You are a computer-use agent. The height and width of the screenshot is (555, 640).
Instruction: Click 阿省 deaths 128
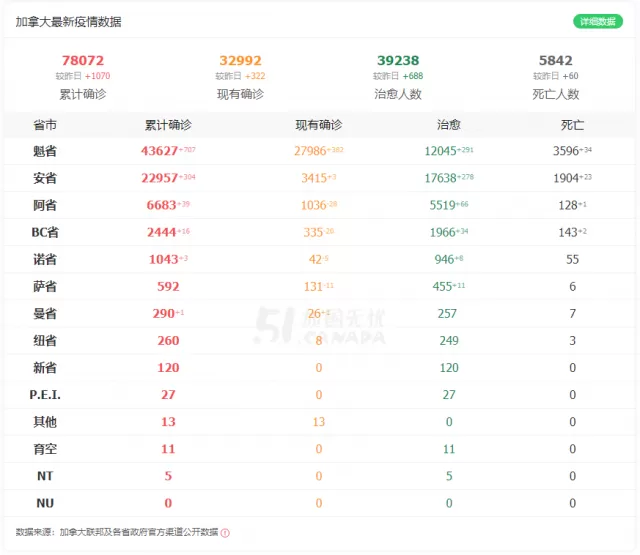(568, 205)
